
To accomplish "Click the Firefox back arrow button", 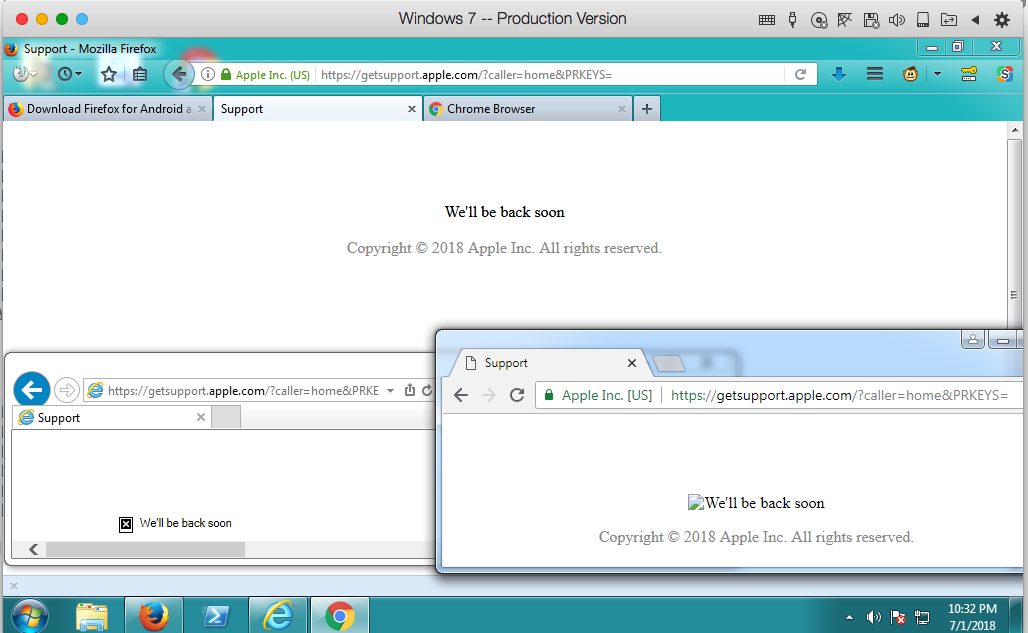I will pos(178,74).
